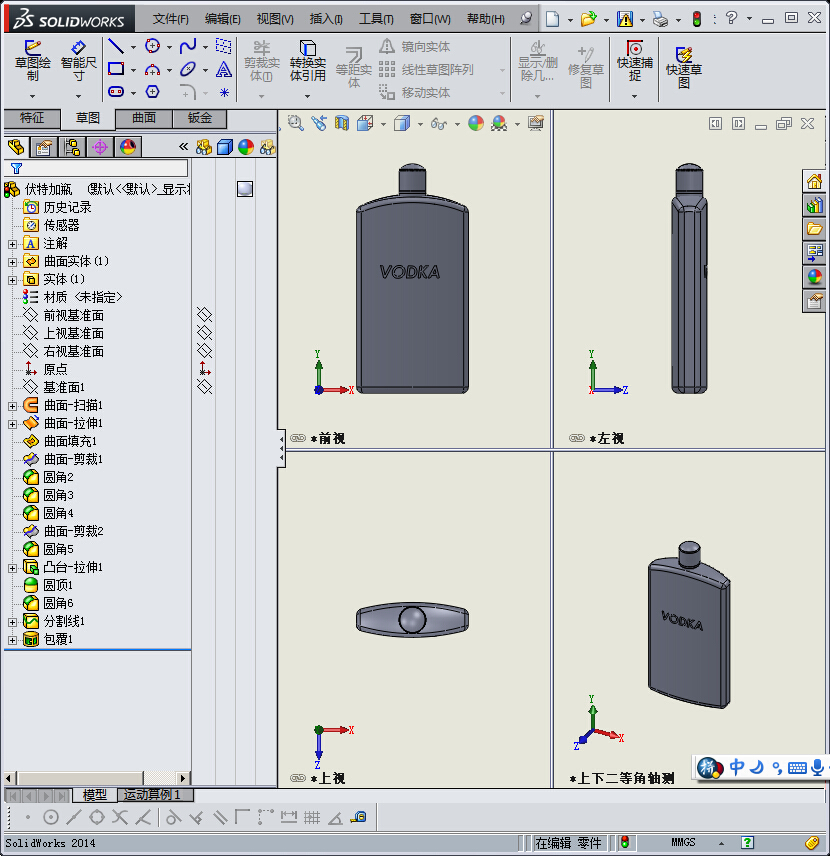This screenshot has height=856, width=830.
Task: Open the Insert (插入) menu
Action: coord(325,19)
